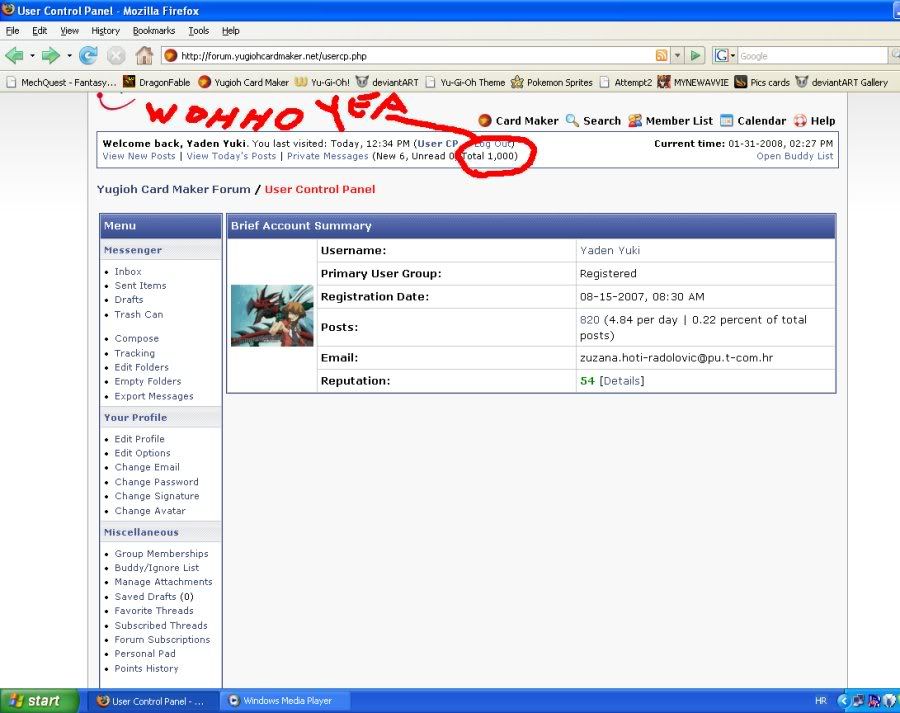The height and width of the screenshot is (713, 900).
Task: Open the Yugioh Card Maker bookmark
Action: click(x=243, y=83)
